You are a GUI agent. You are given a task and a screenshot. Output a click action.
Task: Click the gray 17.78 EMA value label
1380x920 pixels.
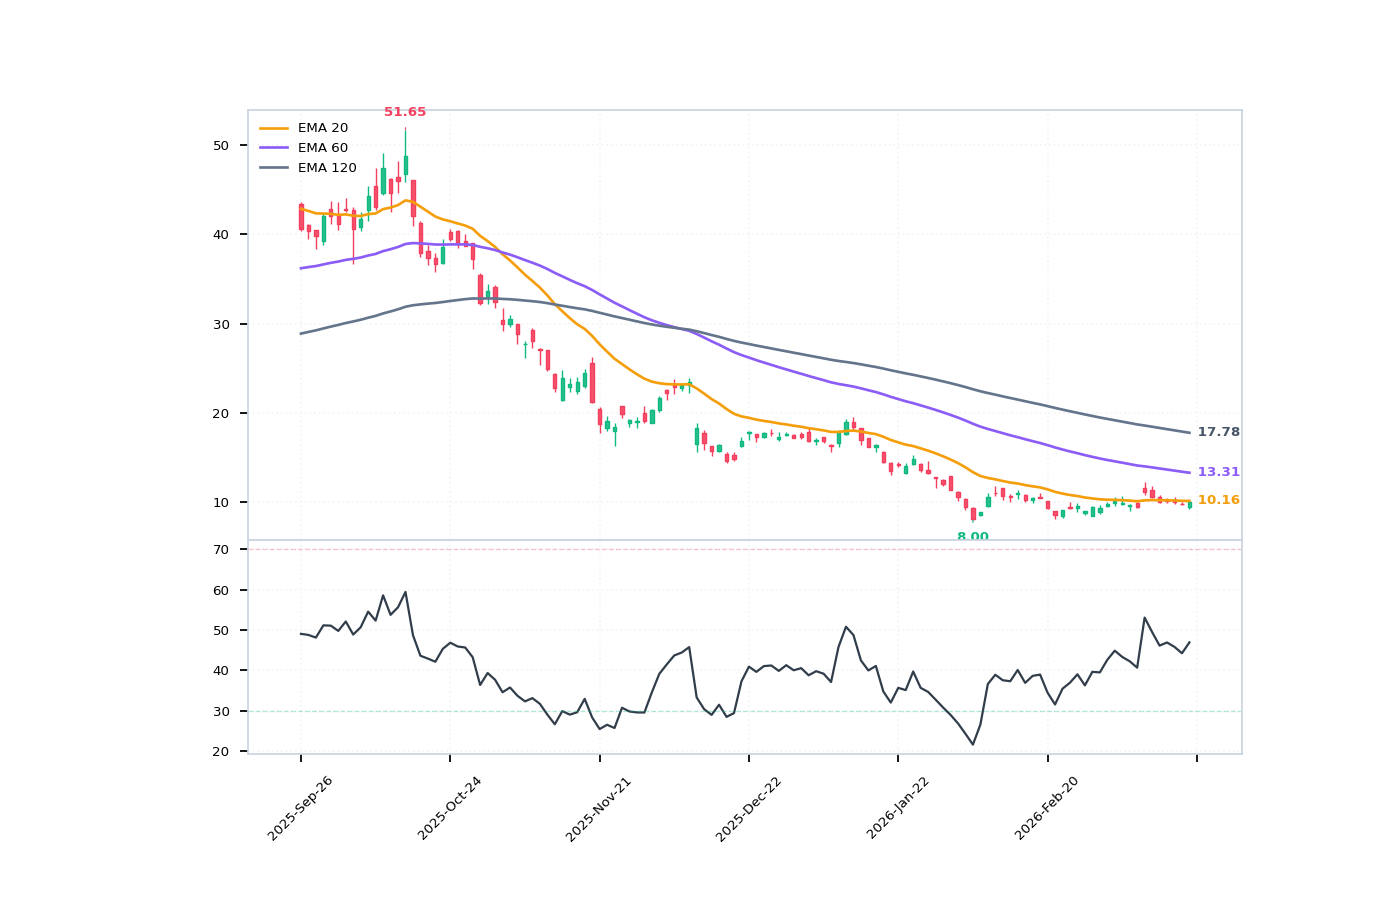1218,432
